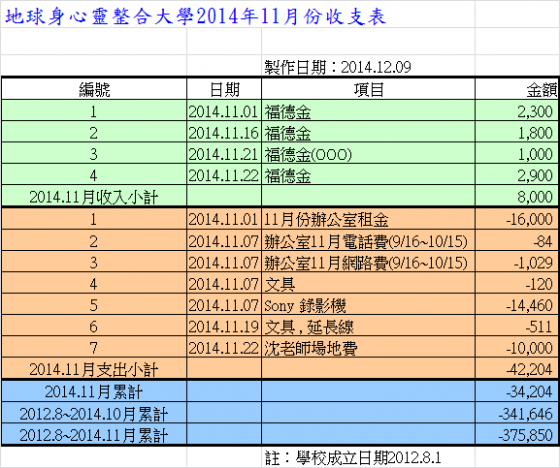Click the 編號 column header
This screenshot has height=468, width=560.
tap(94, 89)
